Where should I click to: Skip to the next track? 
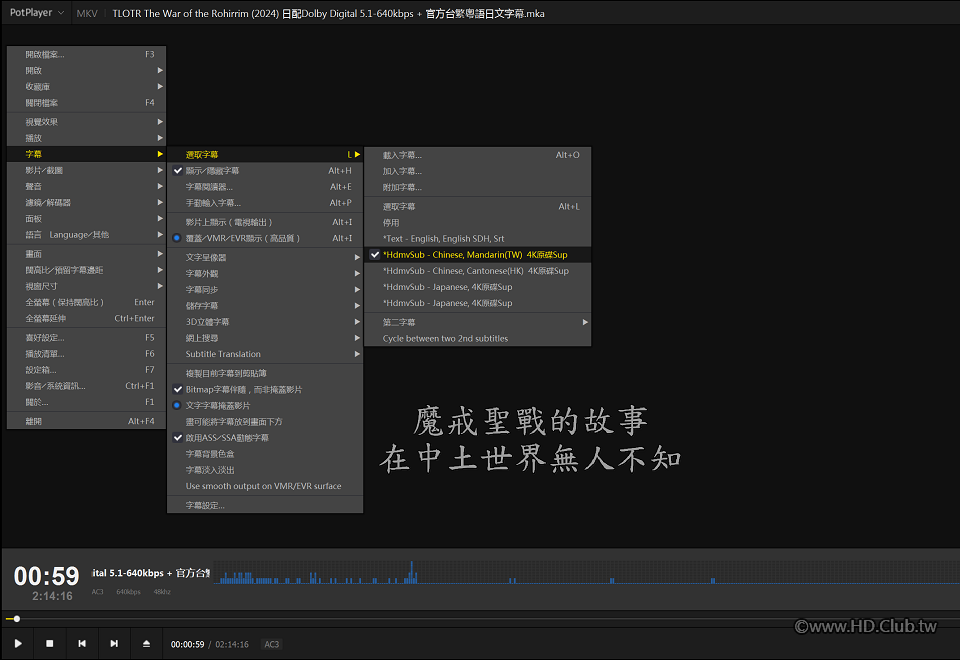pos(114,643)
